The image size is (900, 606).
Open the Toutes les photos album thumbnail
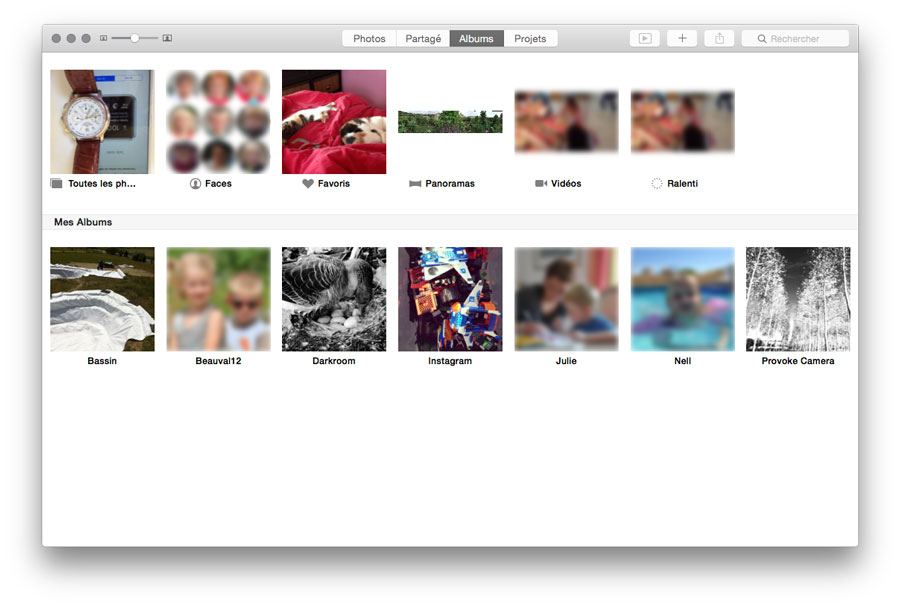point(102,122)
